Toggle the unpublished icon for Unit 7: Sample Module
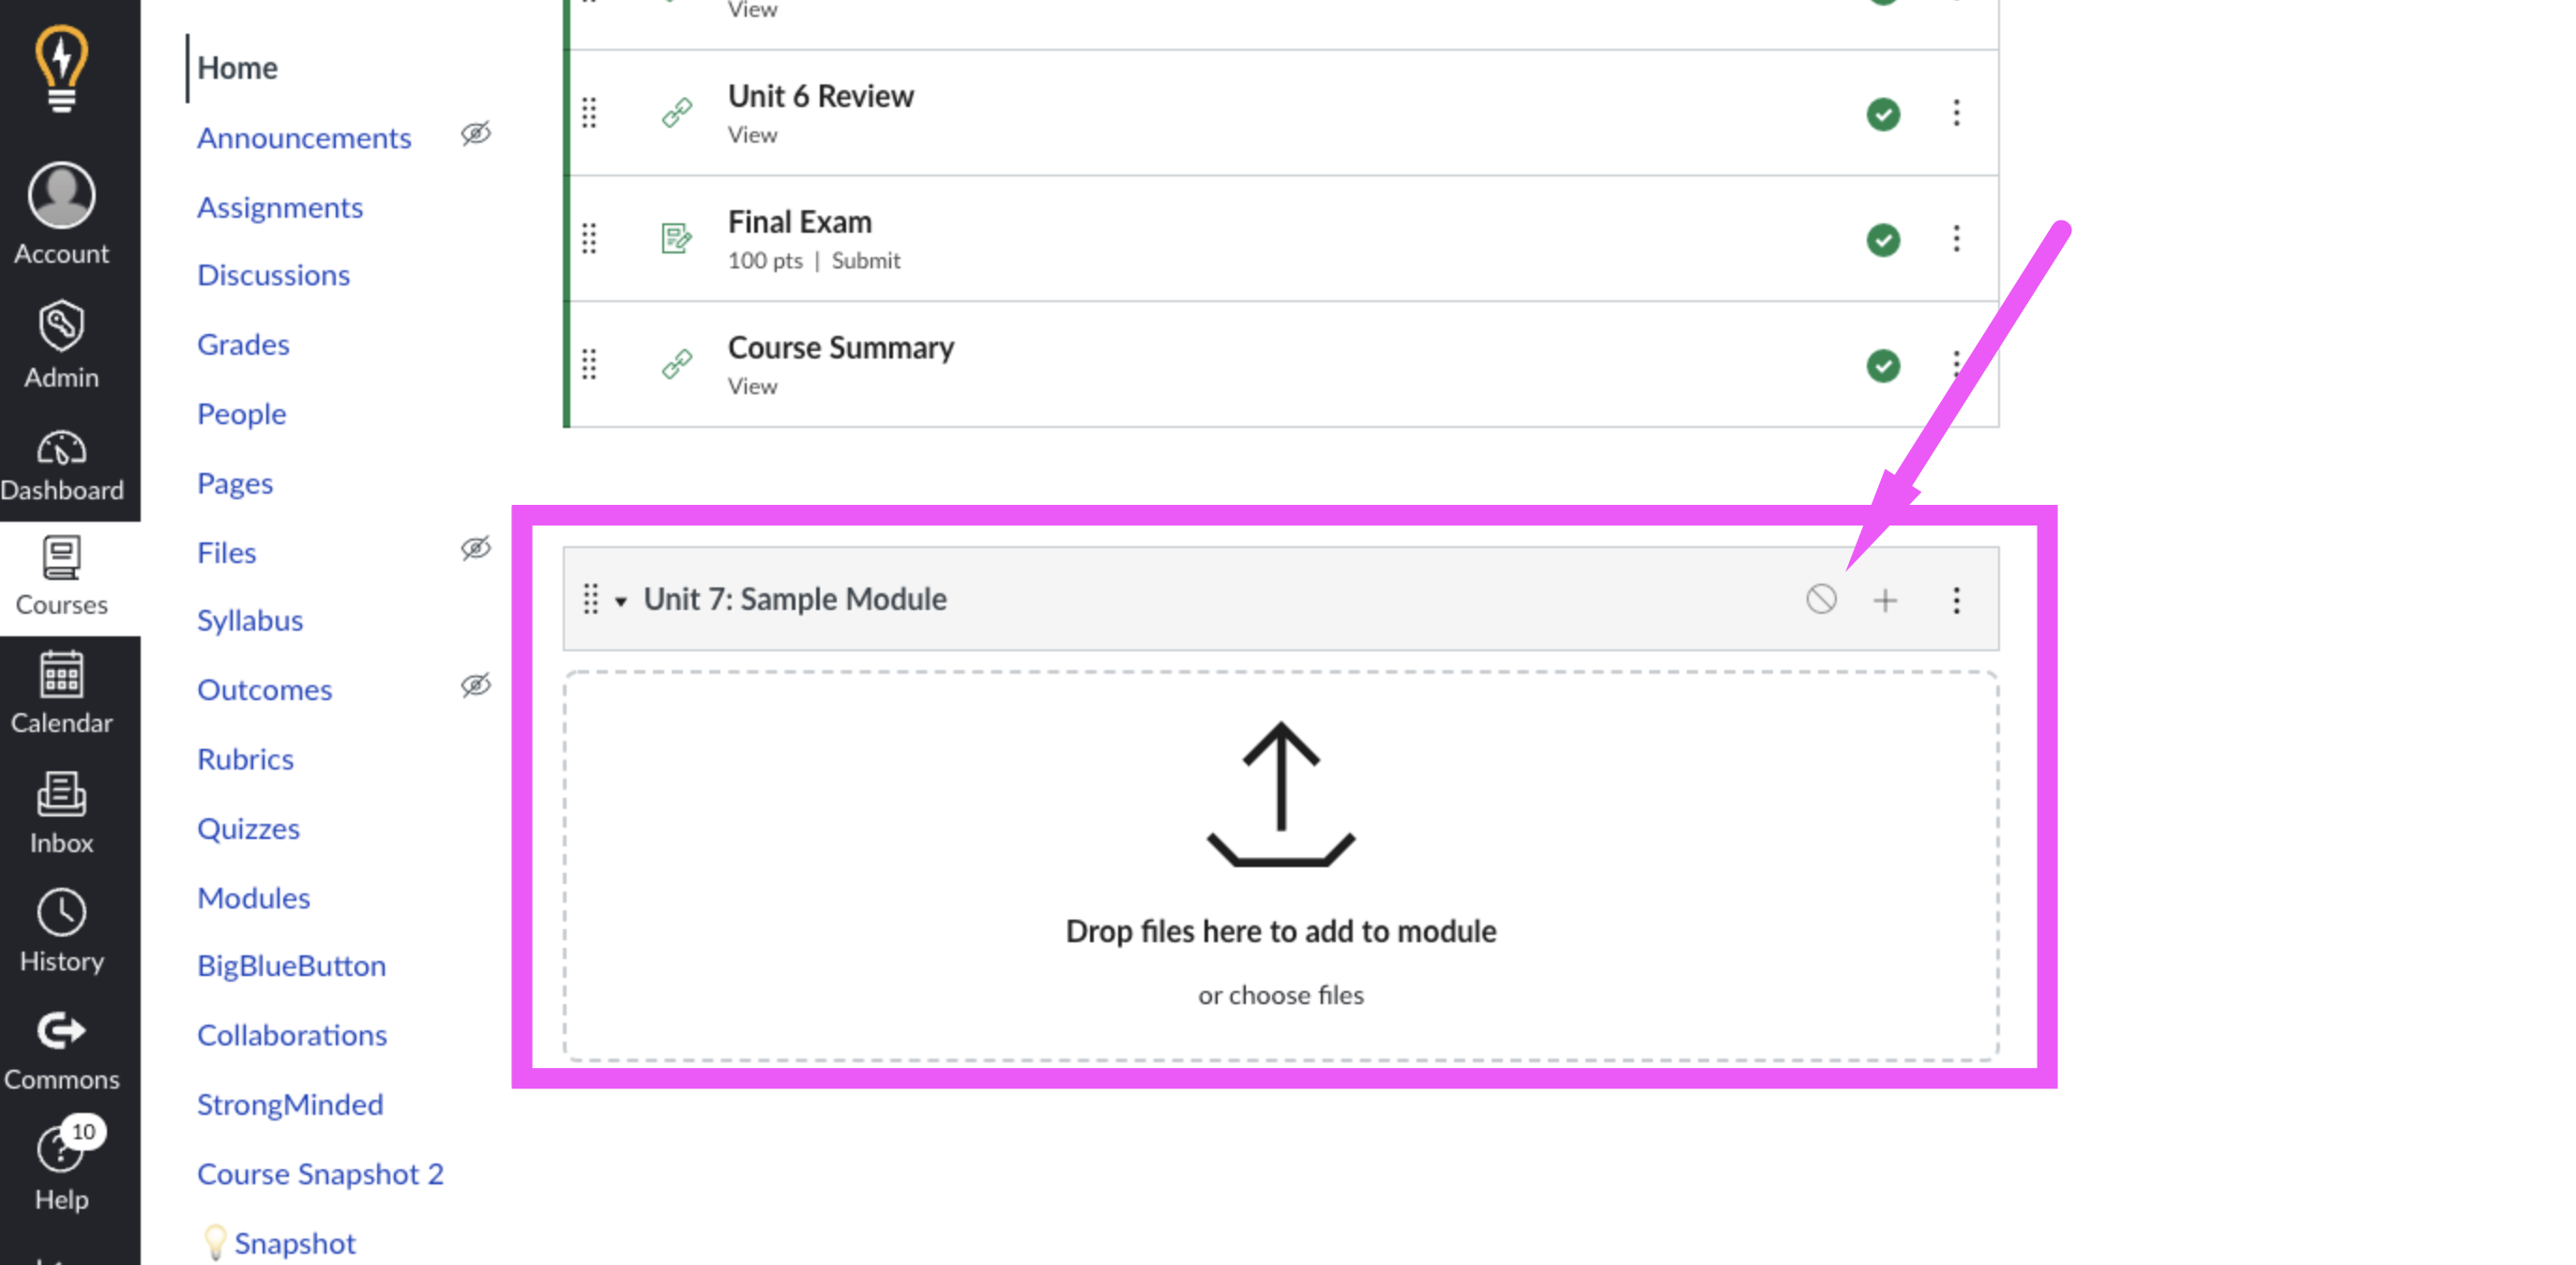 click(x=1821, y=599)
